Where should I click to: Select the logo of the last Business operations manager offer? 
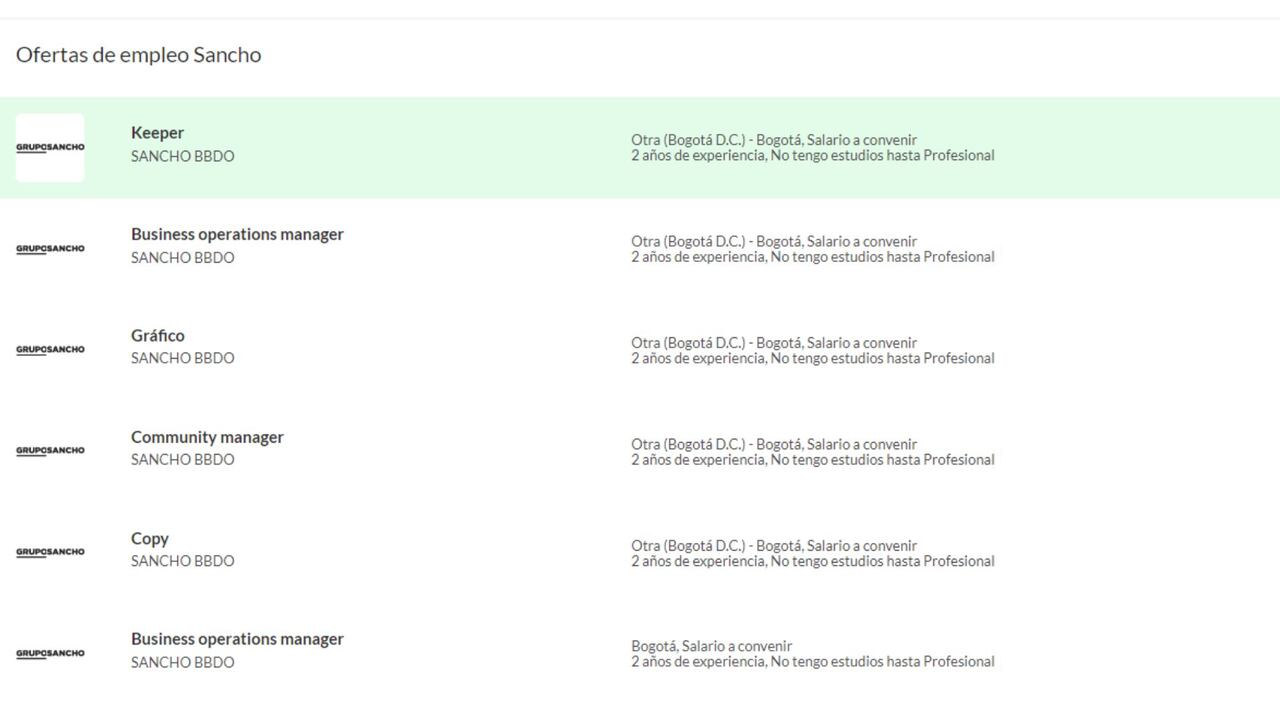pyautogui.click(x=50, y=653)
